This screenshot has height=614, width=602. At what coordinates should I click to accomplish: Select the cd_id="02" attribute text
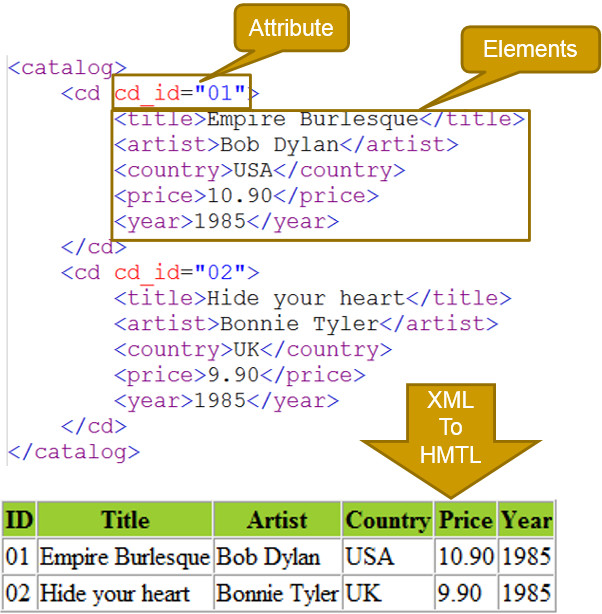[x=180, y=273]
